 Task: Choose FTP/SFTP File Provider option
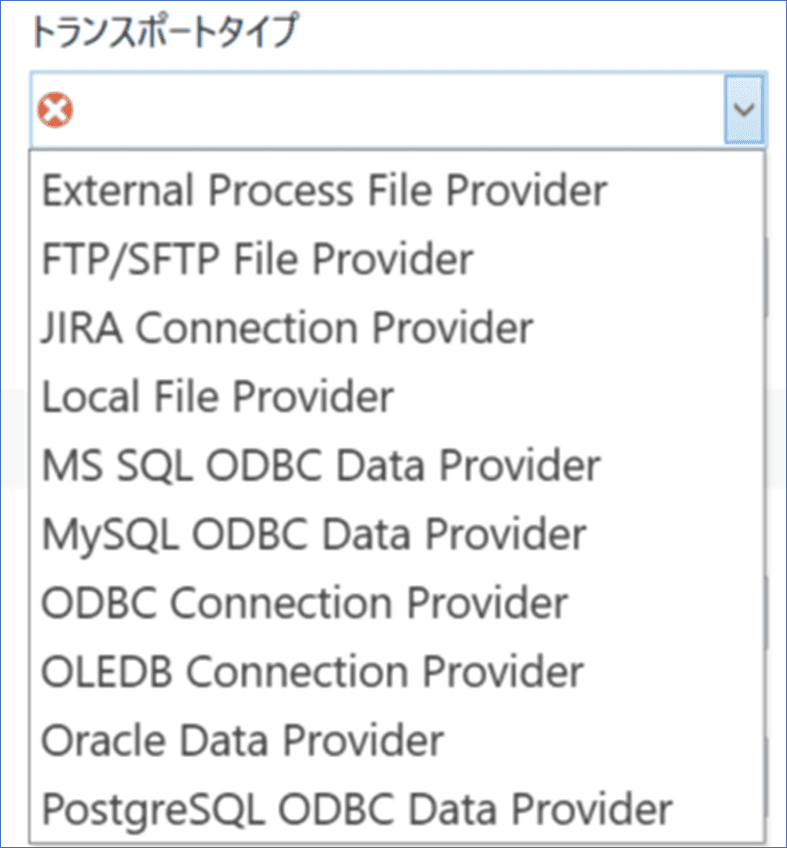click(257, 259)
